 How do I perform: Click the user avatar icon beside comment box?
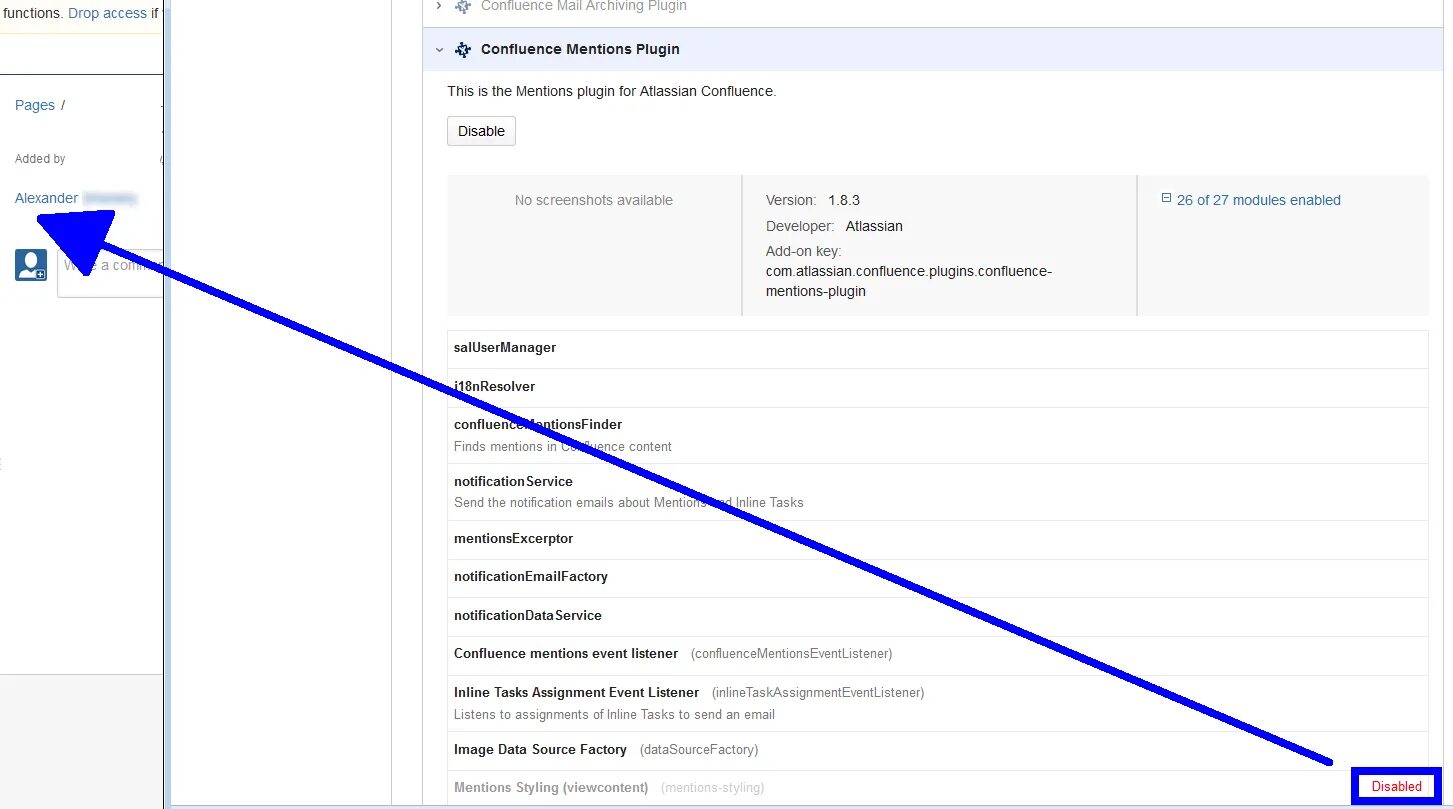[31, 265]
